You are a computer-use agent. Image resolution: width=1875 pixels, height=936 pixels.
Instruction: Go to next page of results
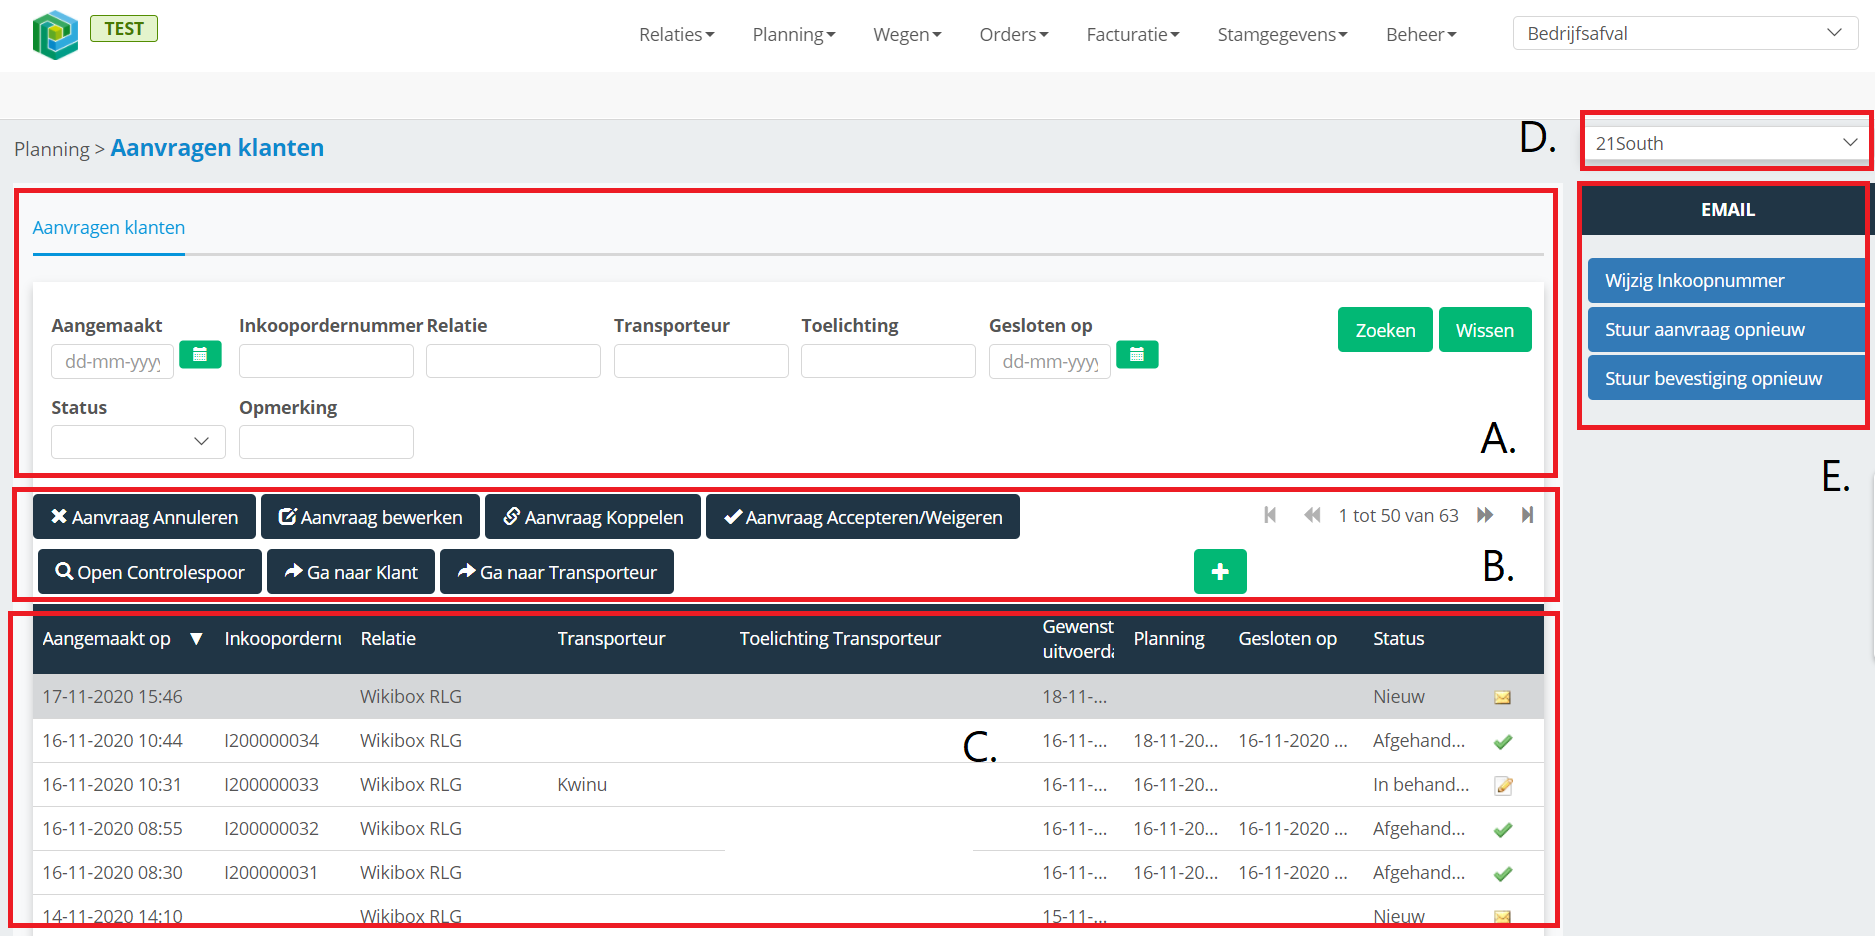tap(1485, 515)
